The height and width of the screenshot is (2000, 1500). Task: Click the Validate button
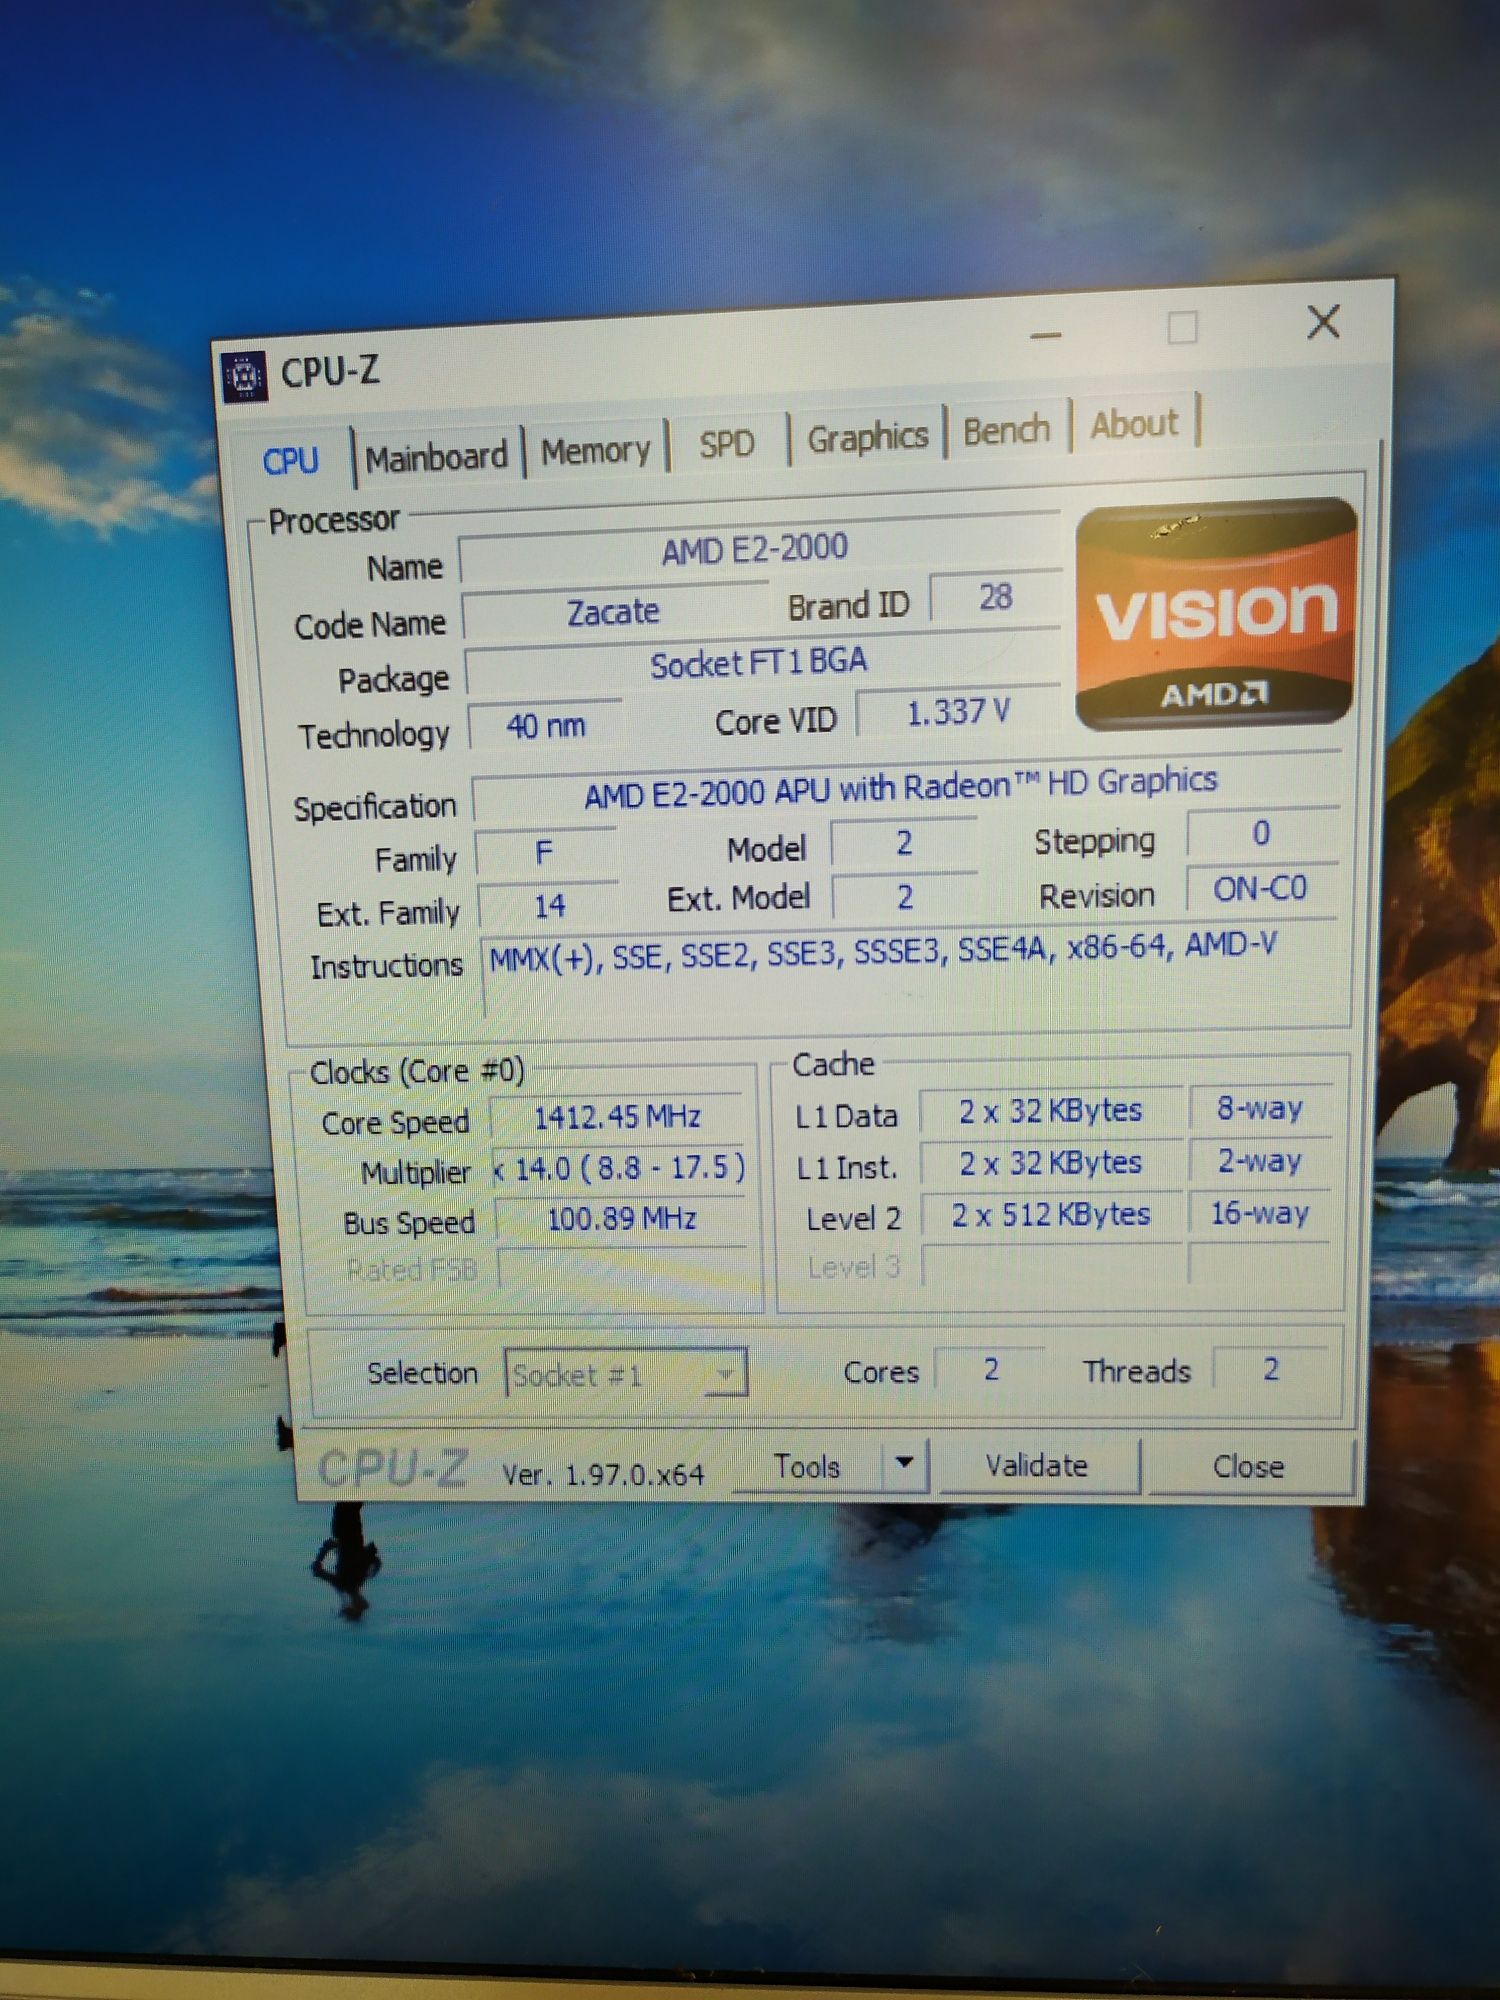1037,1465
